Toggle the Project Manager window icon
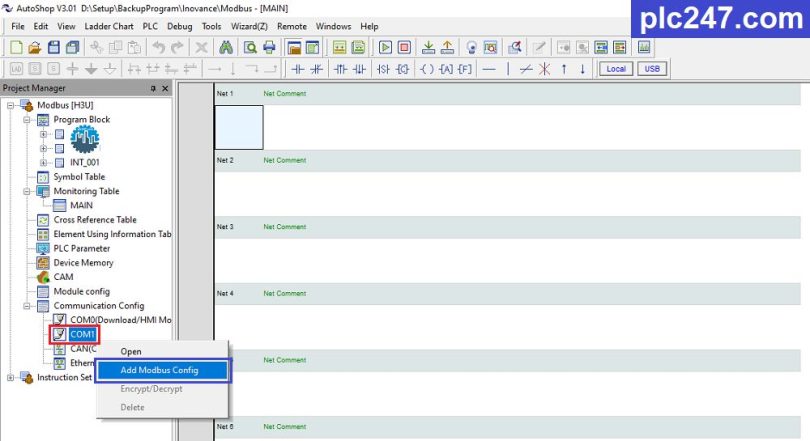 pyautogui.click(x=294, y=48)
